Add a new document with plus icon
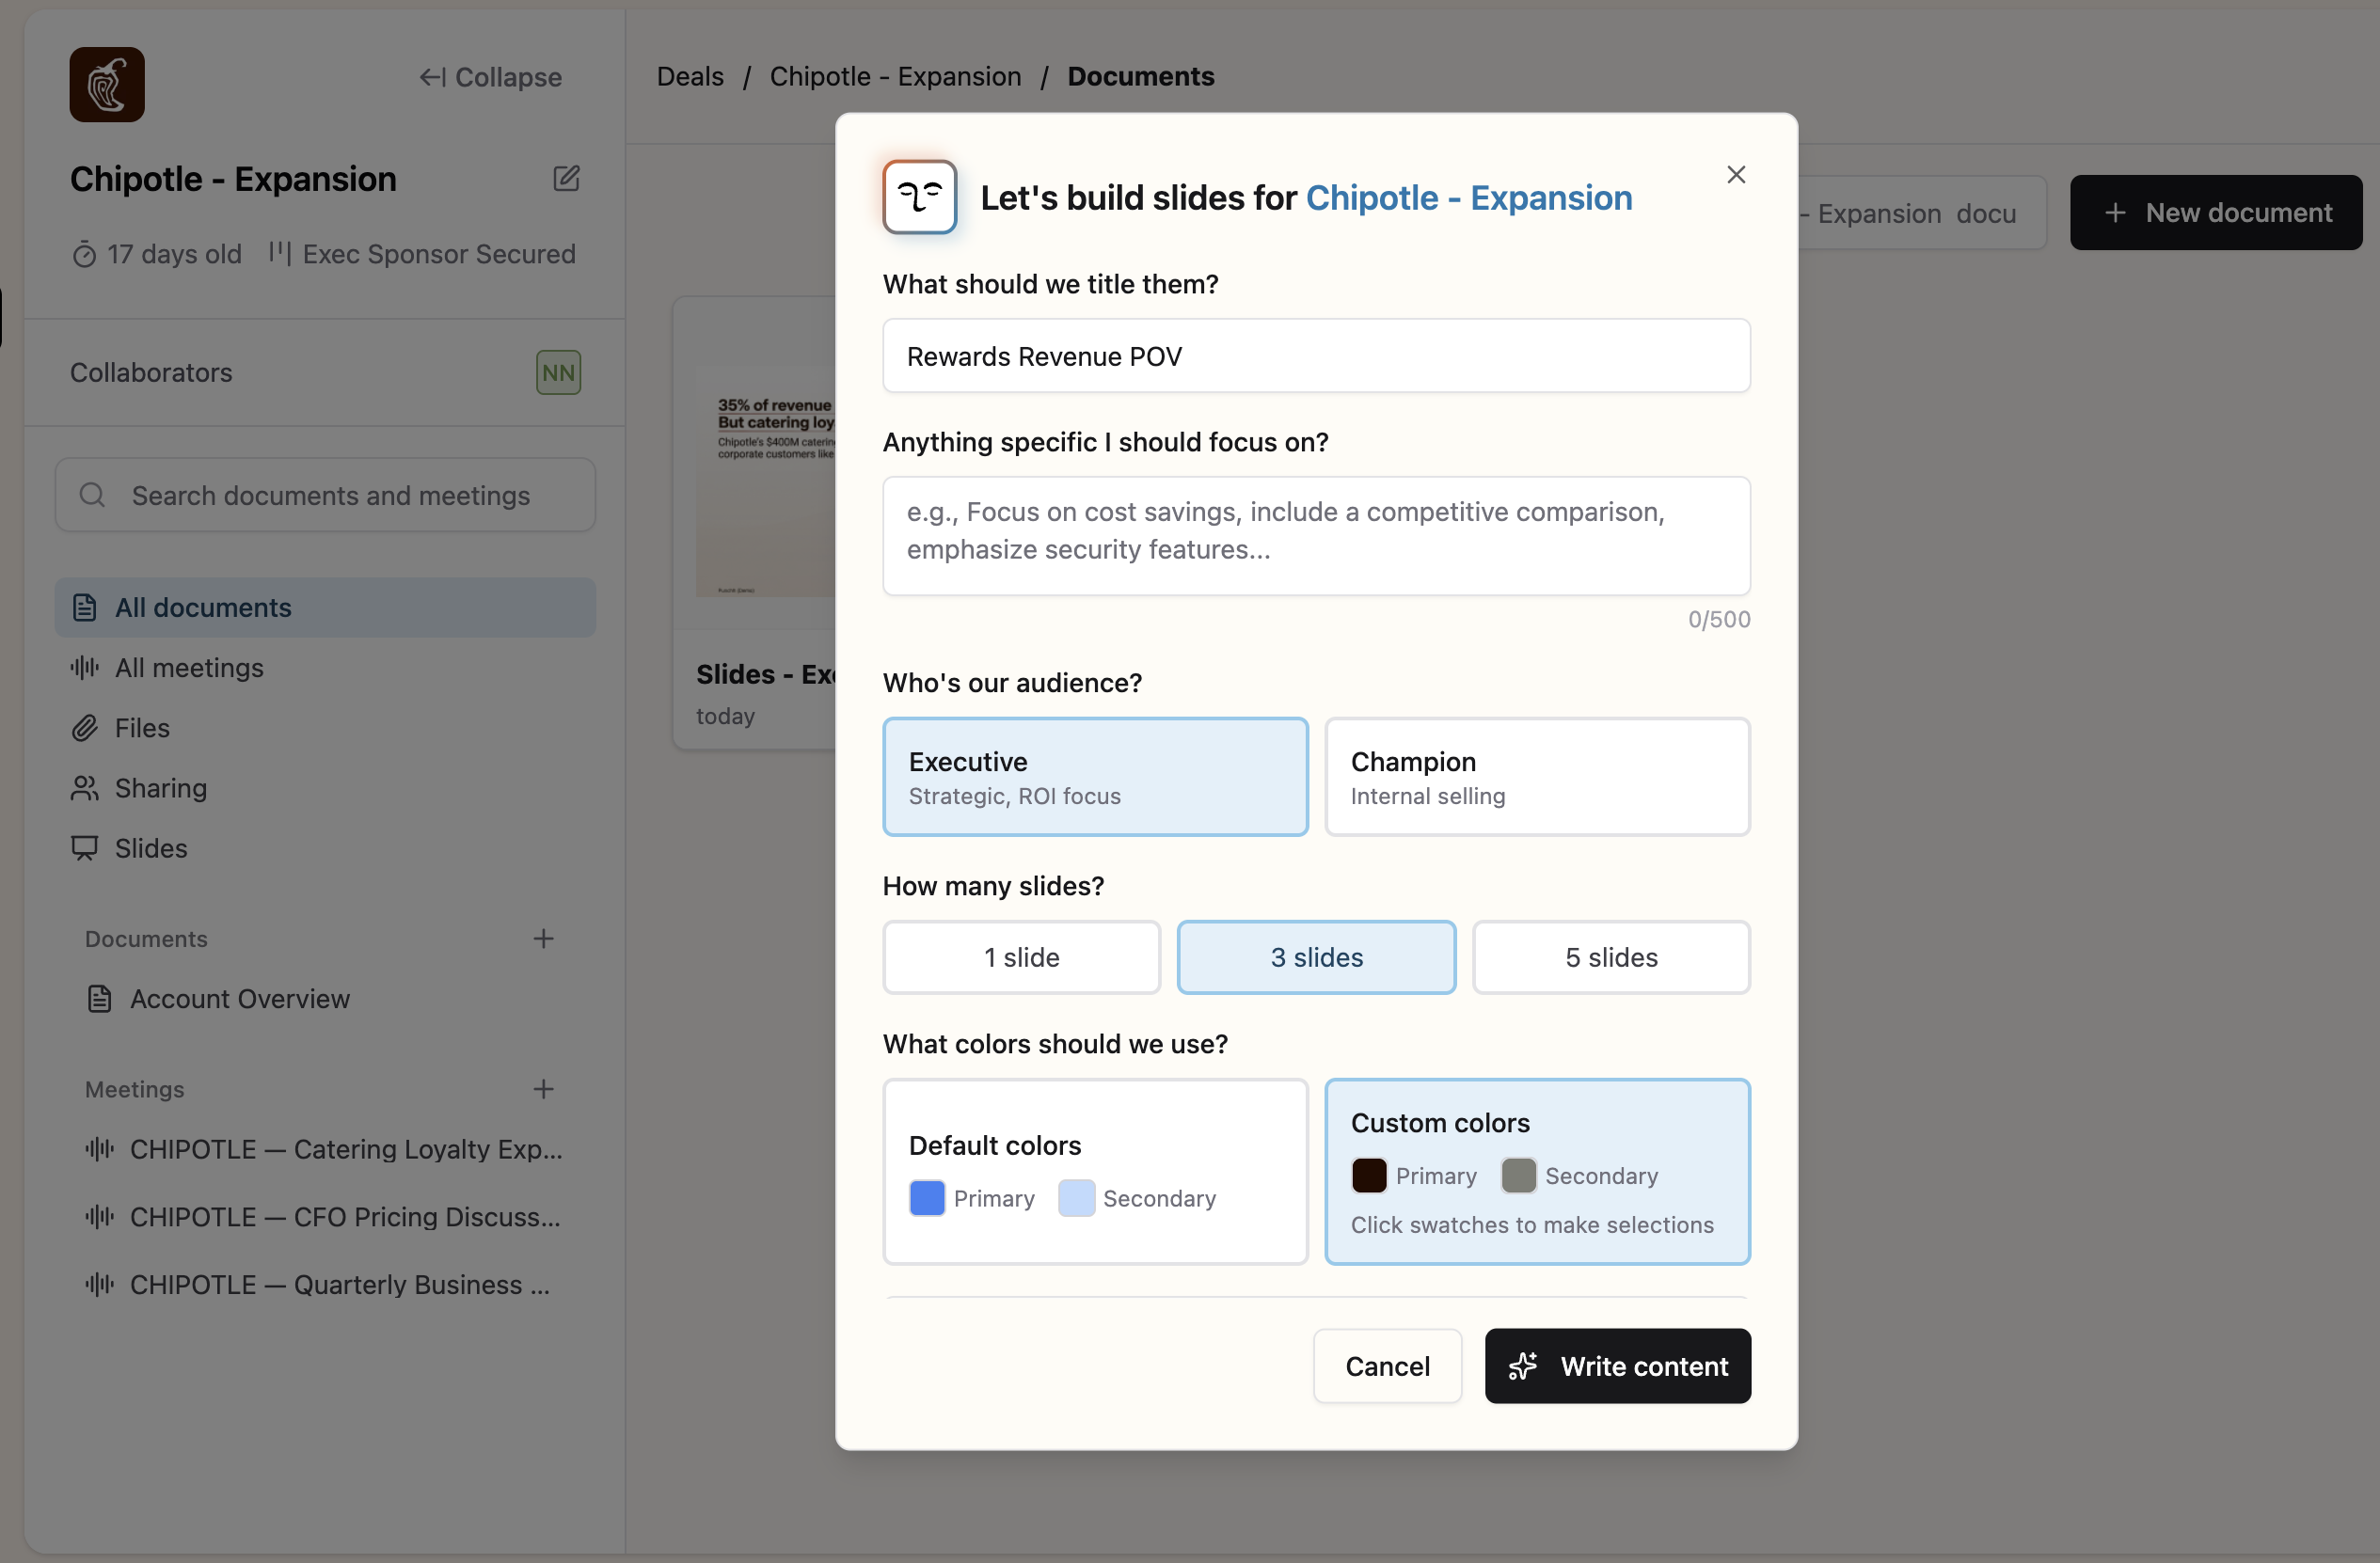This screenshot has height=1563, width=2380. (x=543, y=938)
